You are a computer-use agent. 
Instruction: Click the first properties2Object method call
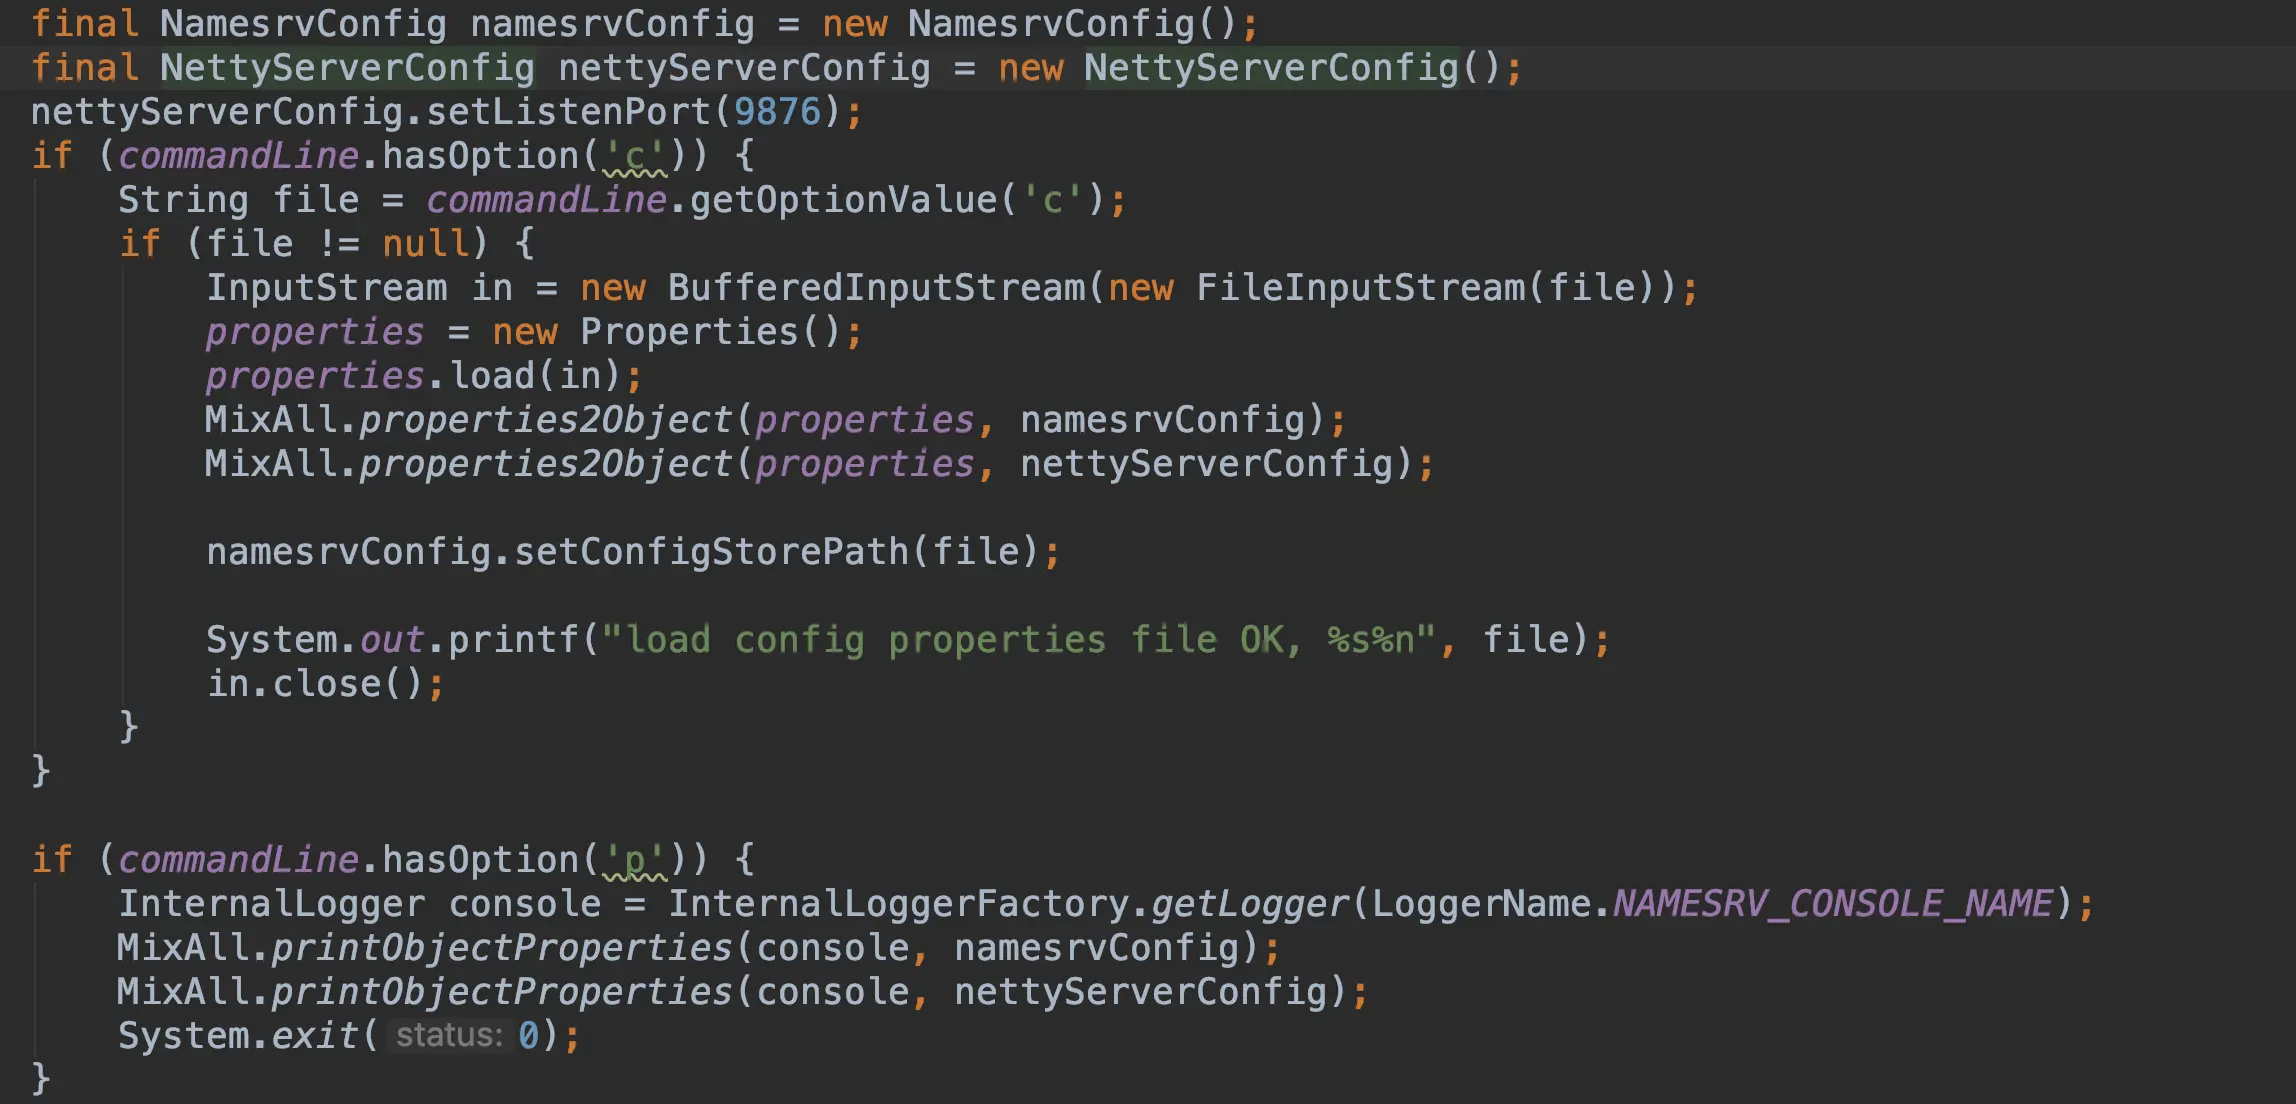tap(546, 420)
